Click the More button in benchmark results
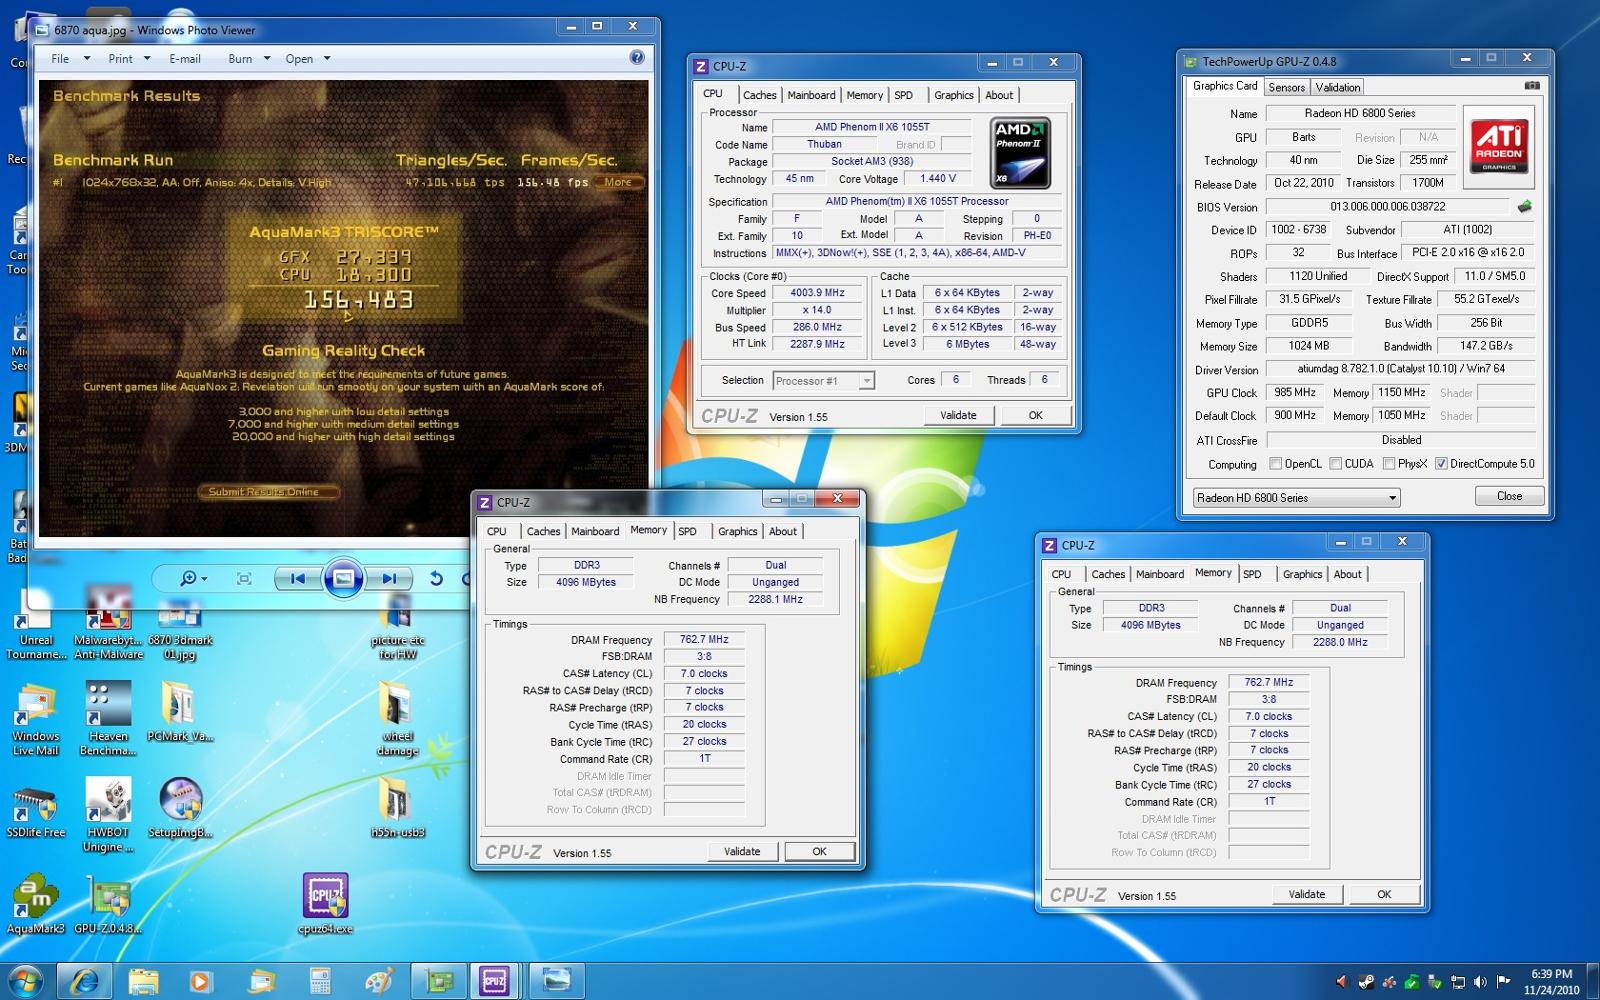This screenshot has width=1600, height=1000. (618, 182)
